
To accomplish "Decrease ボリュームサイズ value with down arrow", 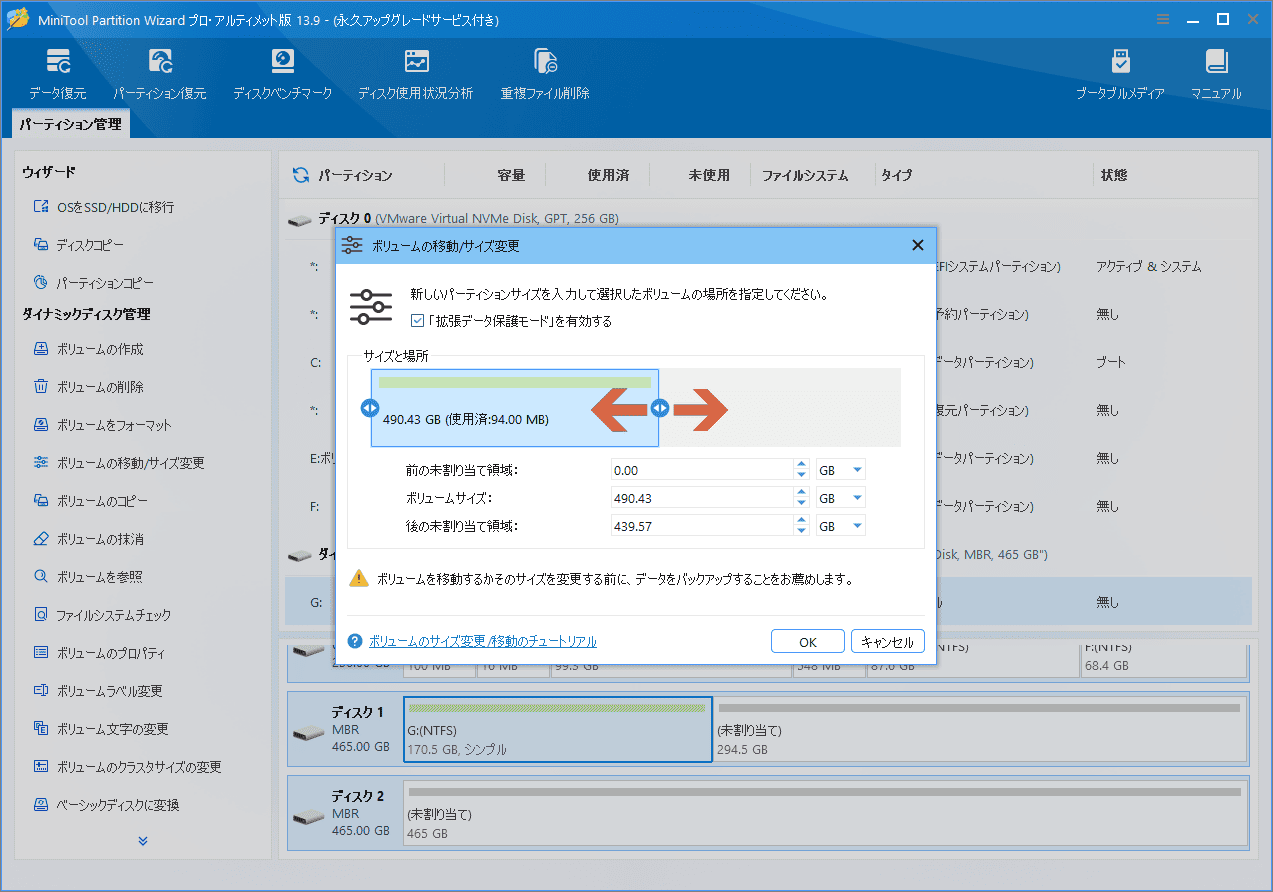I will (801, 503).
